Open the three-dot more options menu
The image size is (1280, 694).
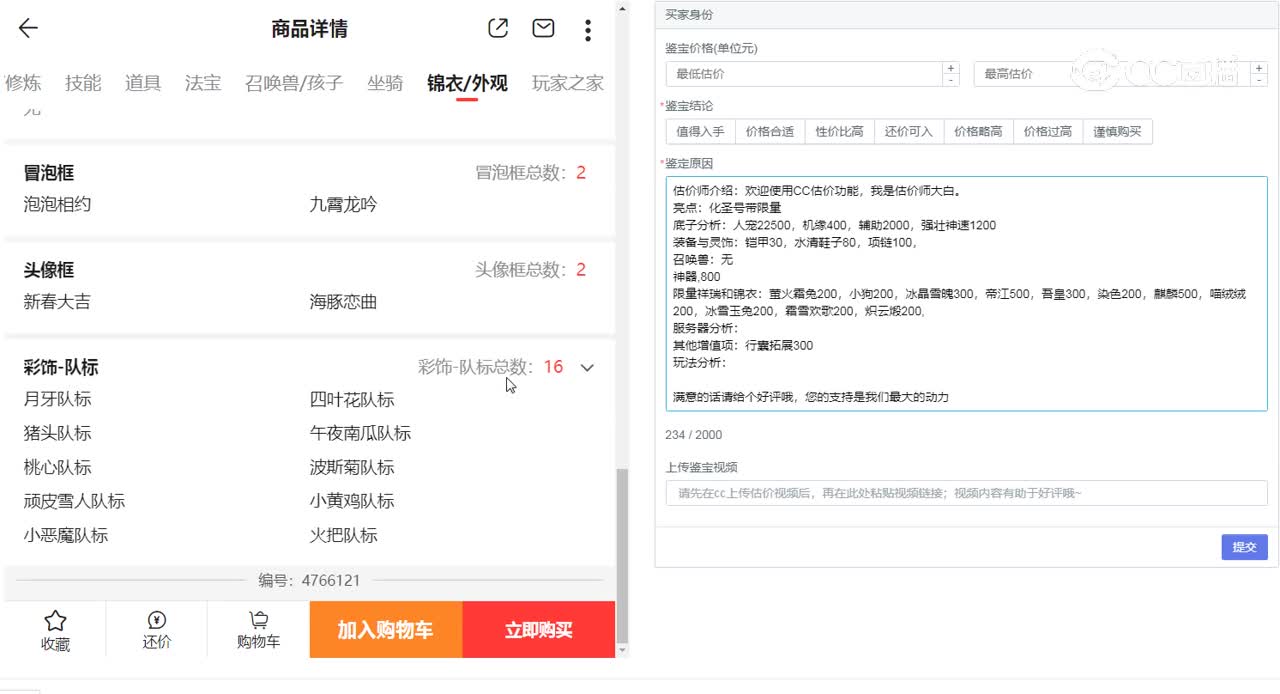(x=587, y=28)
